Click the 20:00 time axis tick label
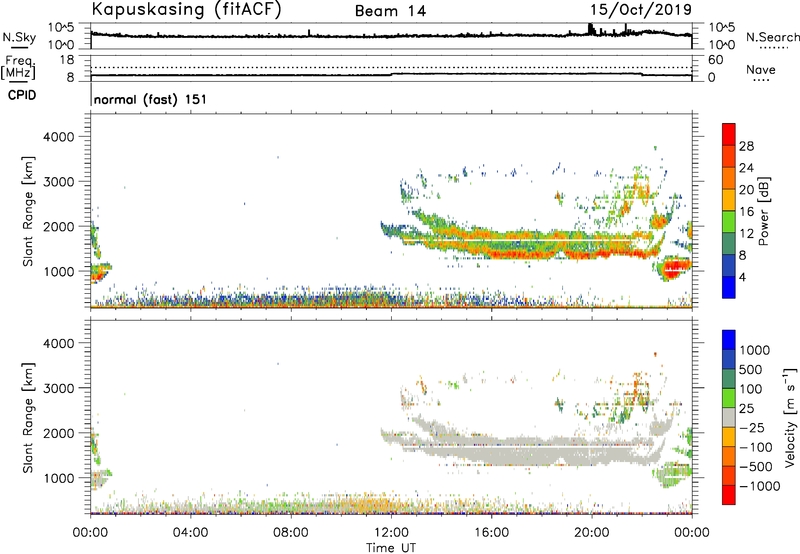Image resolution: width=800 pixels, height=554 pixels. (592, 533)
